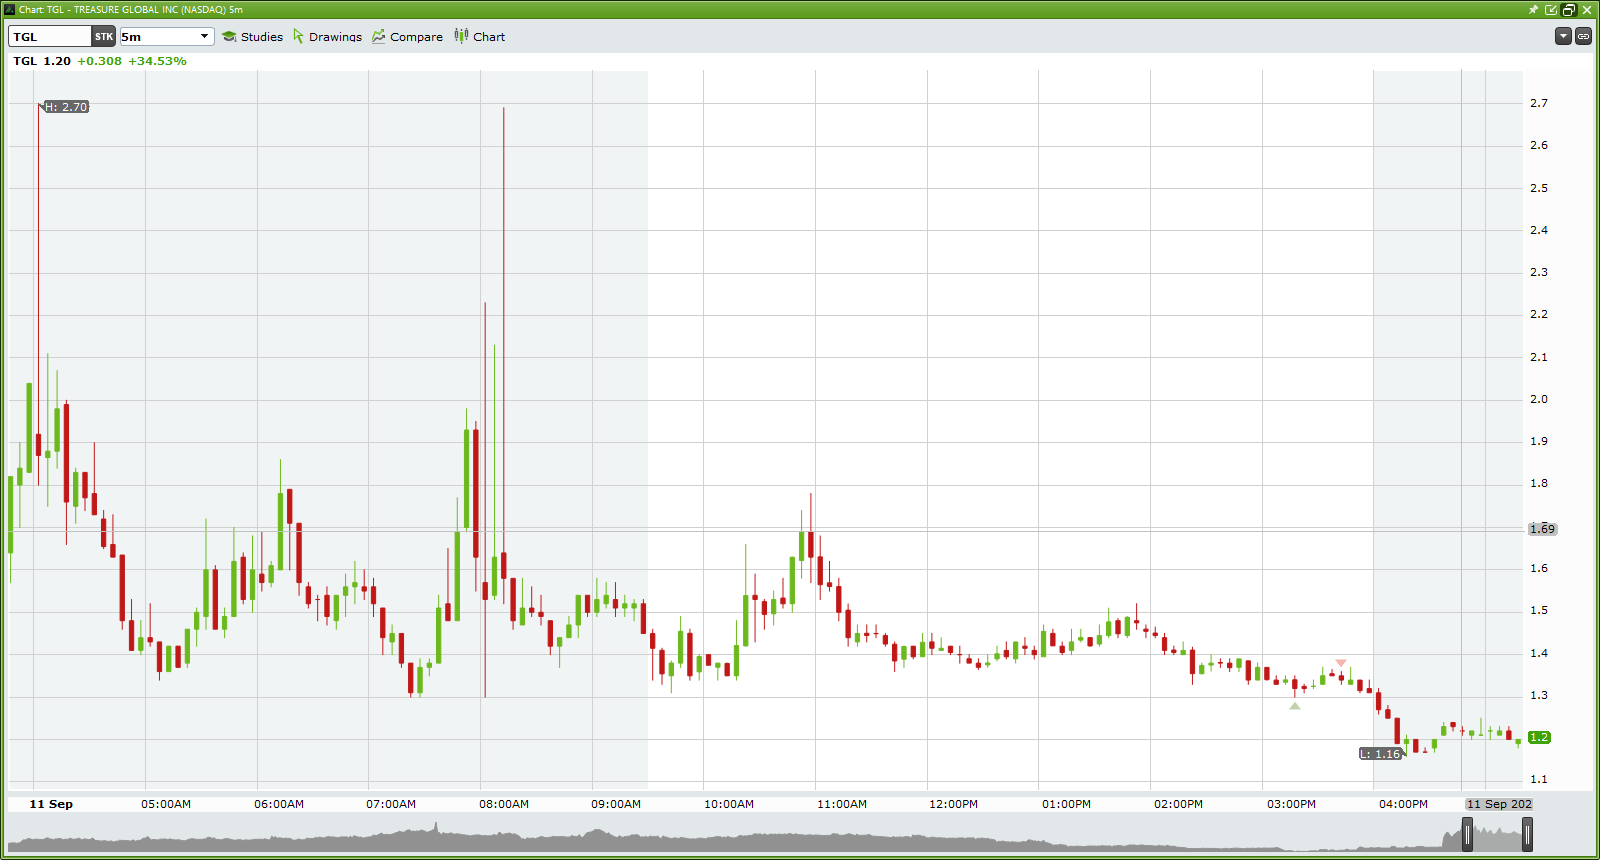Click the left range slider handle
The height and width of the screenshot is (860, 1600).
[x=1467, y=834]
